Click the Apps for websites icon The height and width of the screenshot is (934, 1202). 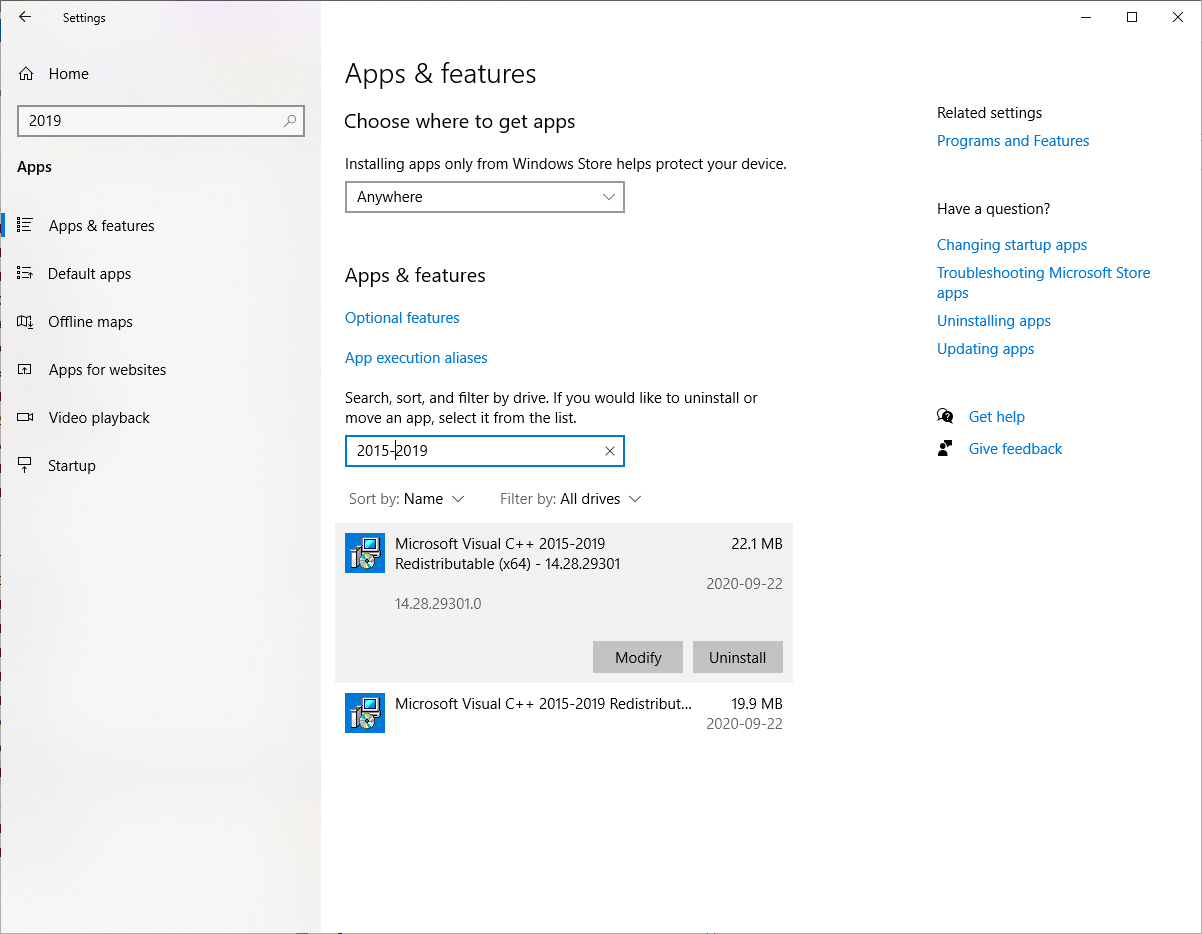[x=26, y=370]
